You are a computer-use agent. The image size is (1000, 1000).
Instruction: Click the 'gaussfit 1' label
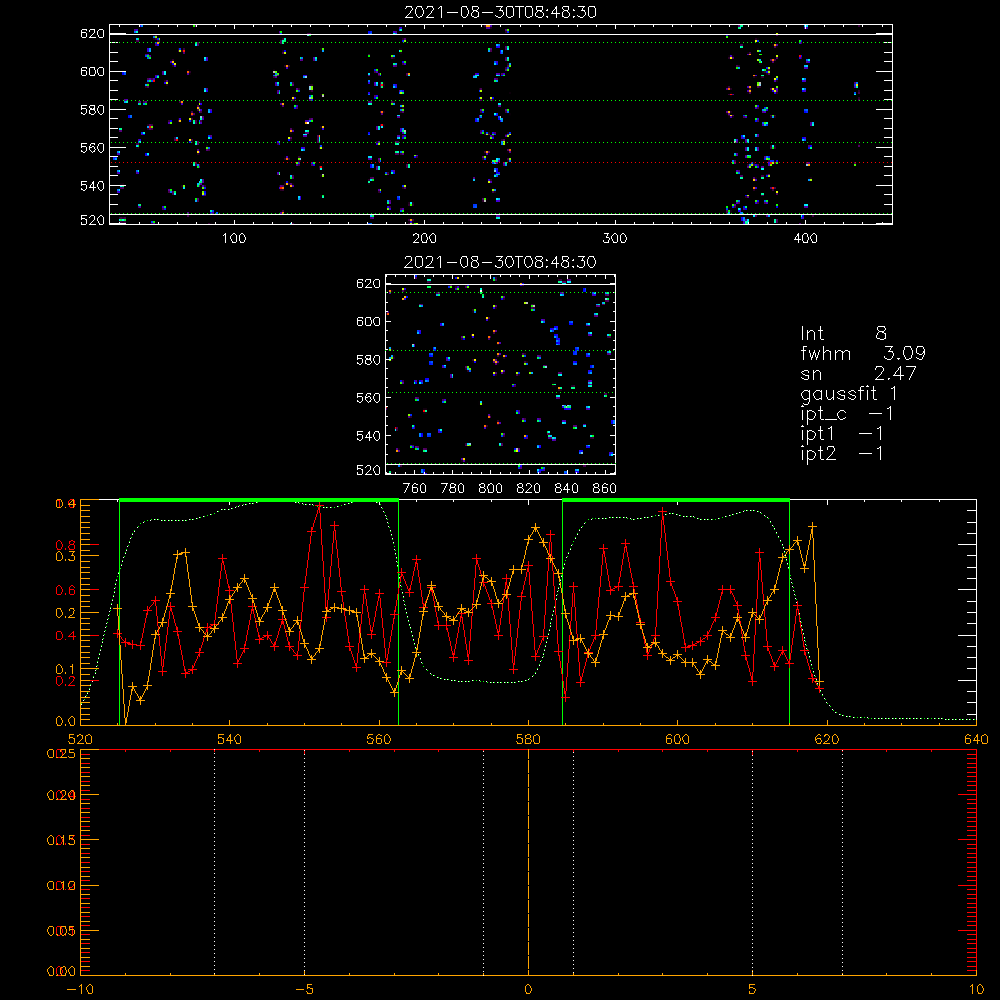[849, 393]
